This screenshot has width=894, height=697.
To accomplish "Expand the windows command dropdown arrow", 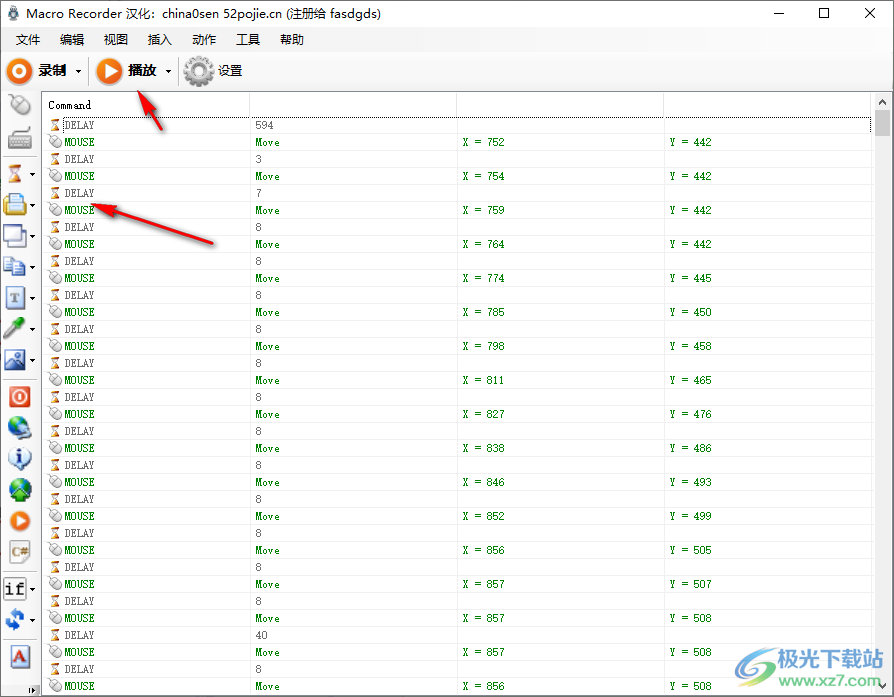I will (x=32, y=236).
